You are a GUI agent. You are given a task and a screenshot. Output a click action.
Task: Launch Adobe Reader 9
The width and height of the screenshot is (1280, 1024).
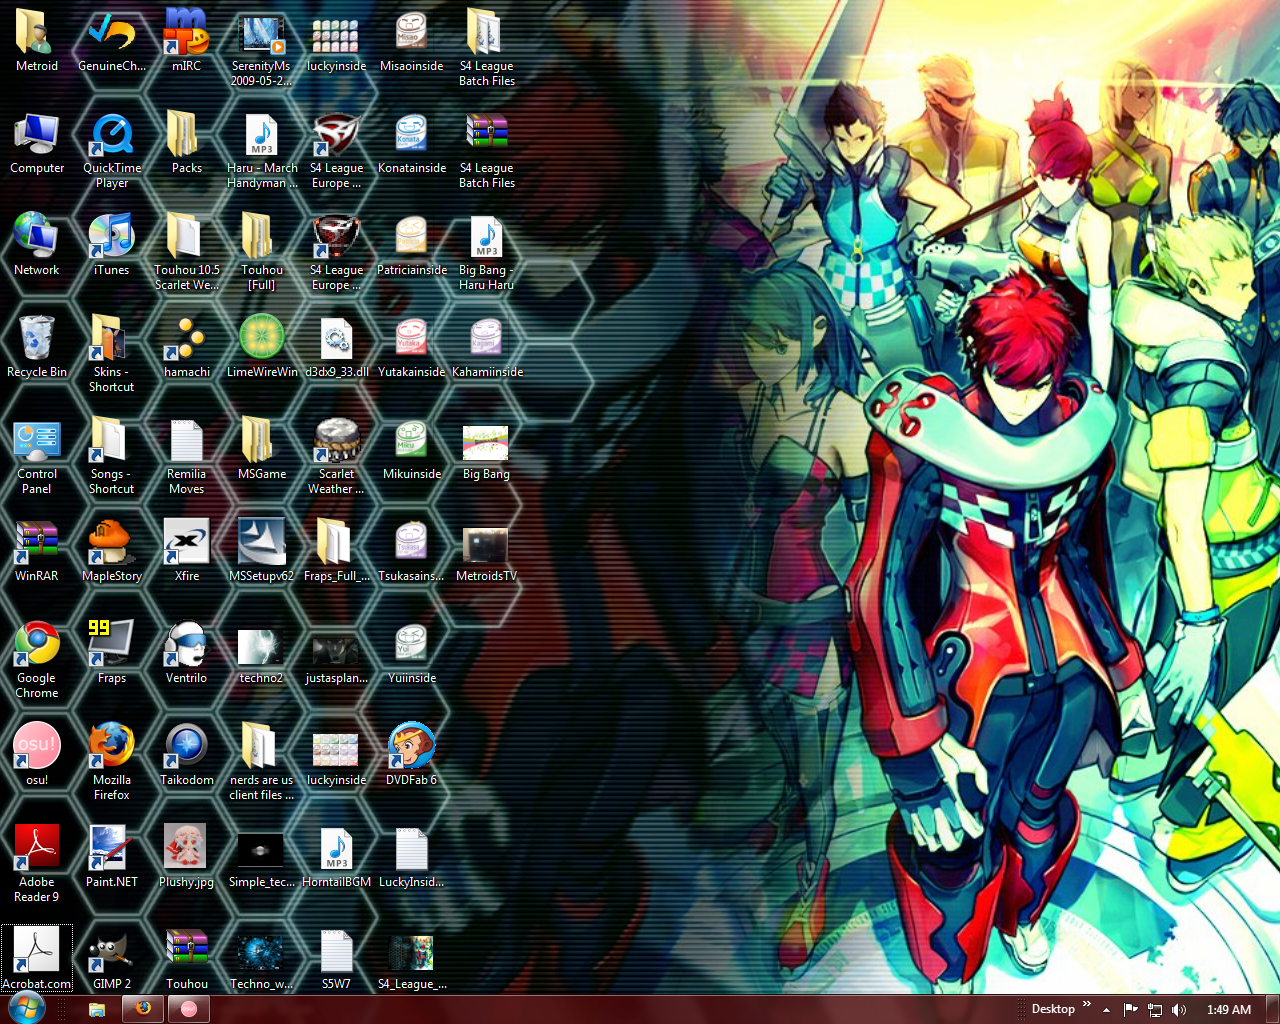tap(37, 864)
